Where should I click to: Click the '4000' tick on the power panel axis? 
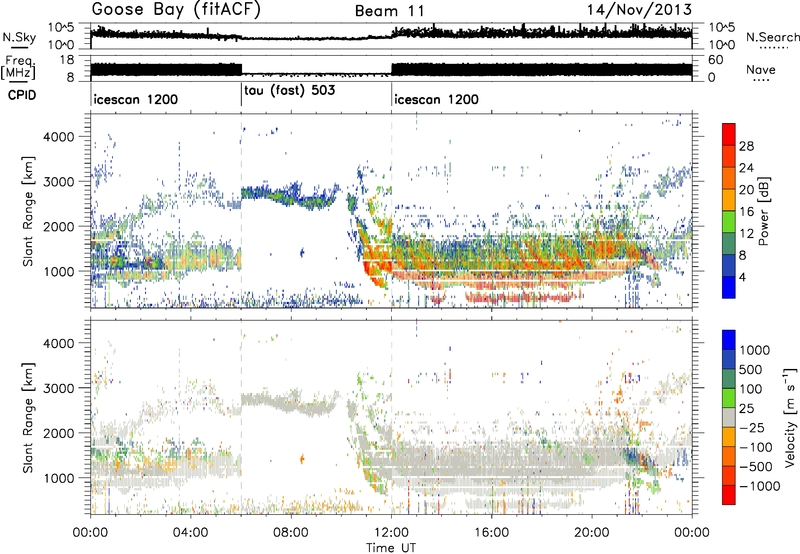(59, 137)
